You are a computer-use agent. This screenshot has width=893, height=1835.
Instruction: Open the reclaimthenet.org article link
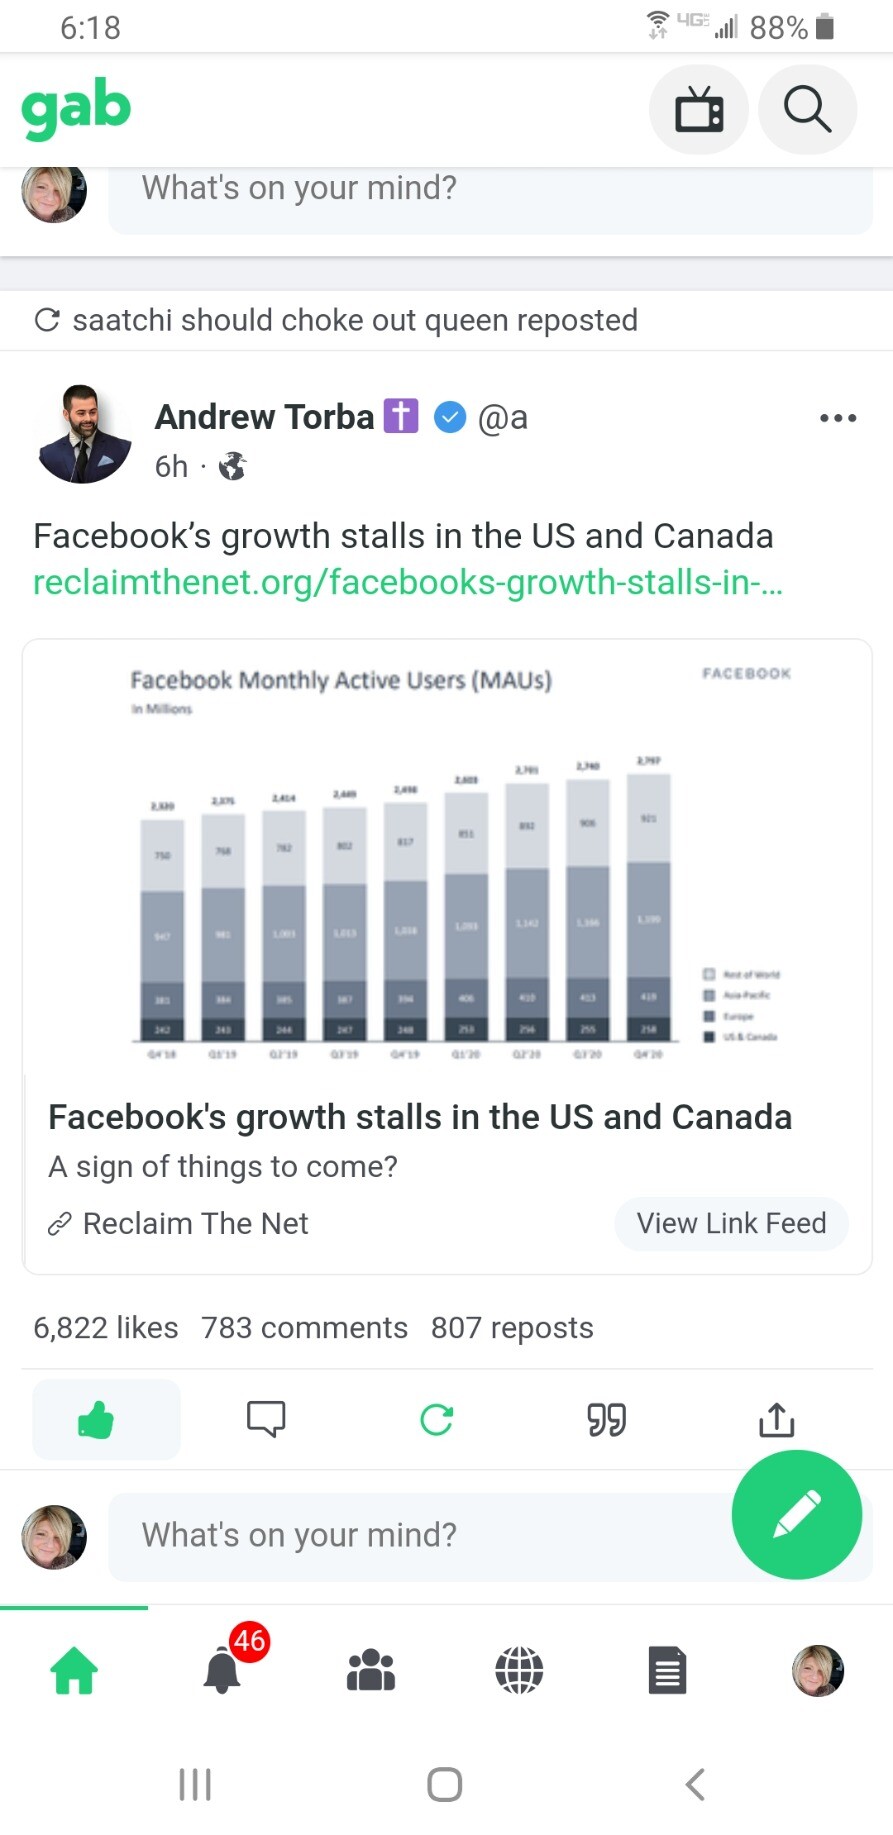coord(407,582)
